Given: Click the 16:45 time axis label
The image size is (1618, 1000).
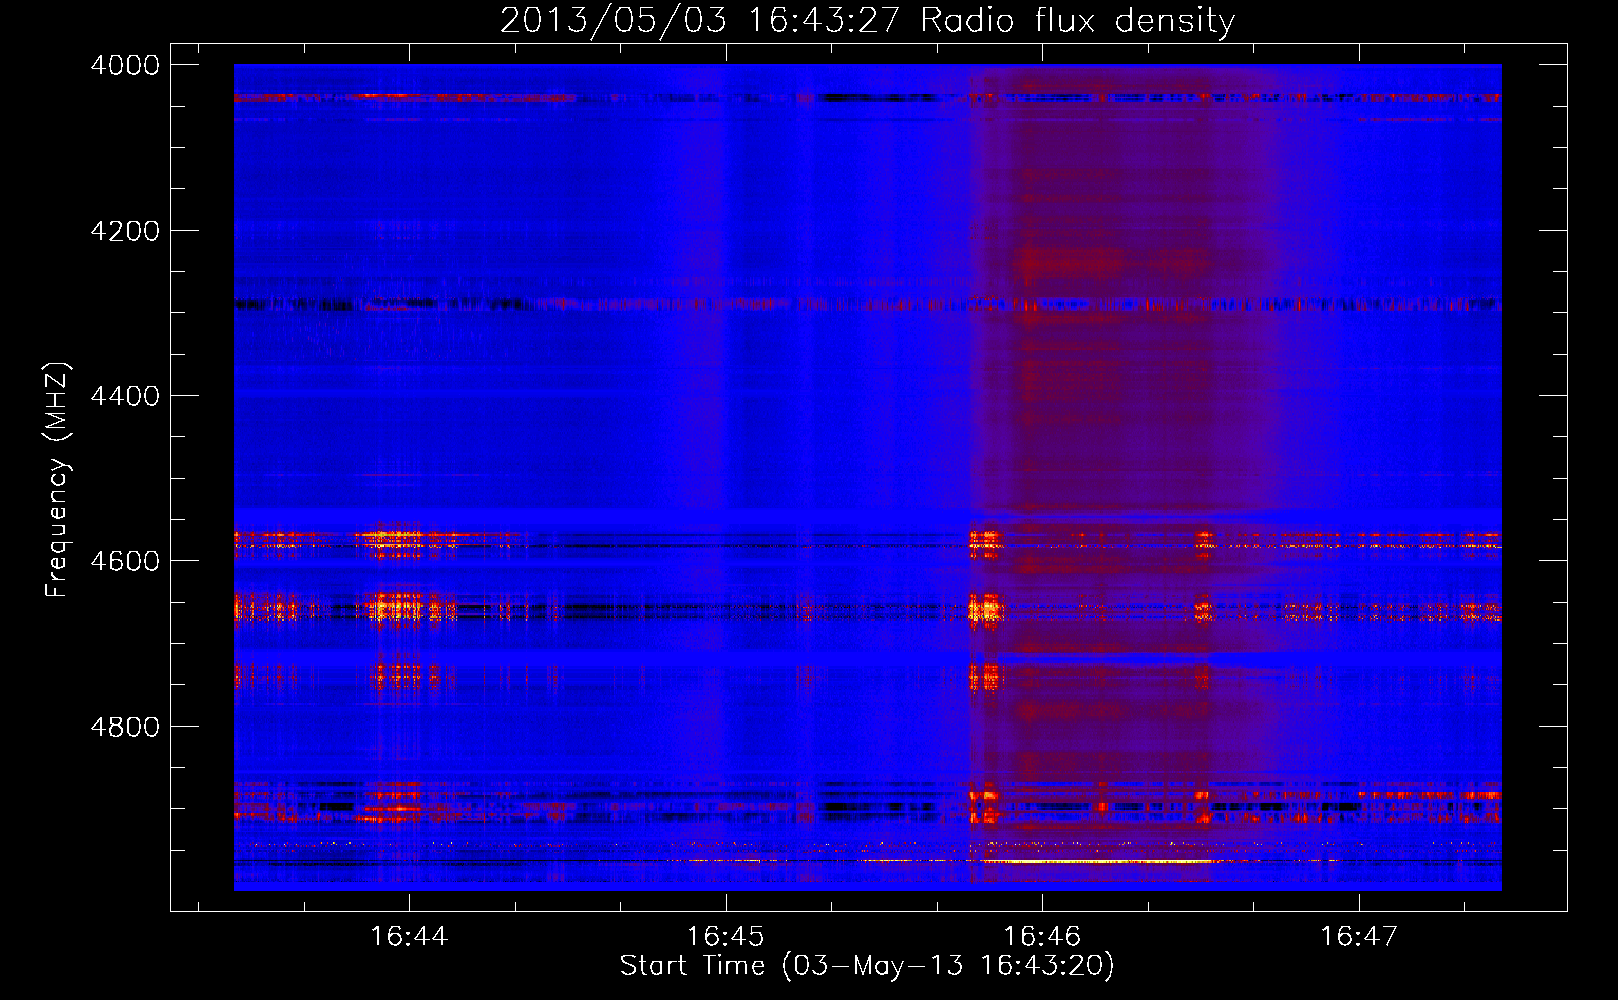Looking at the screenshot, I should tap(725, 936).
